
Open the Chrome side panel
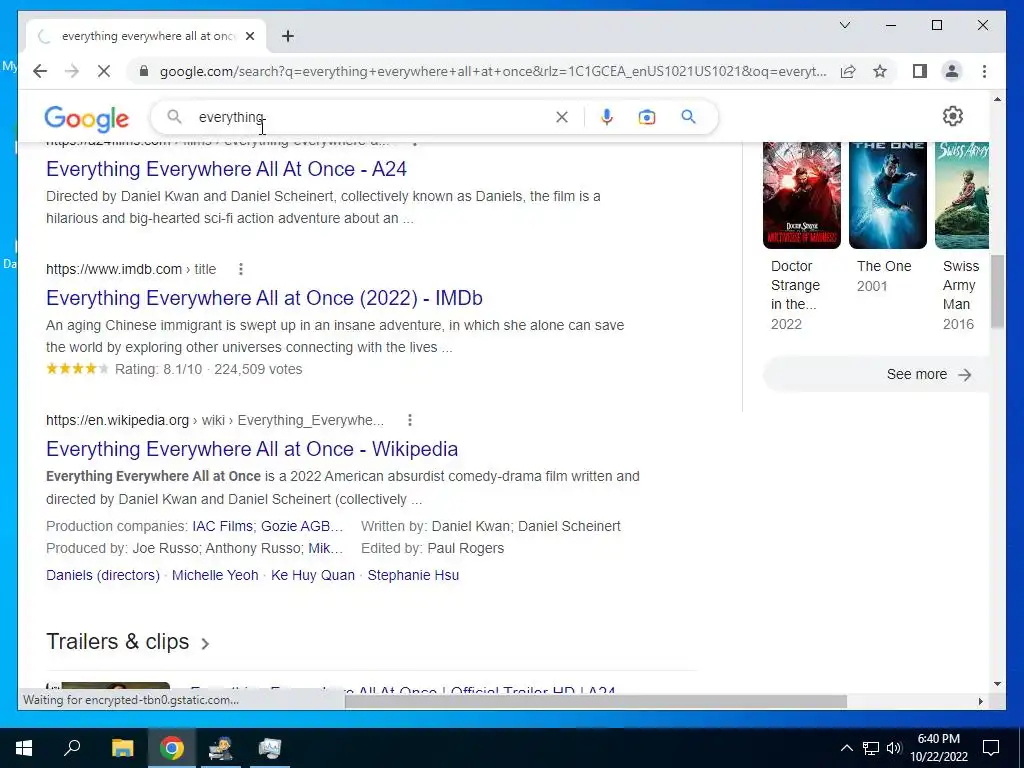pyautogui.click(x=920, y=71)
